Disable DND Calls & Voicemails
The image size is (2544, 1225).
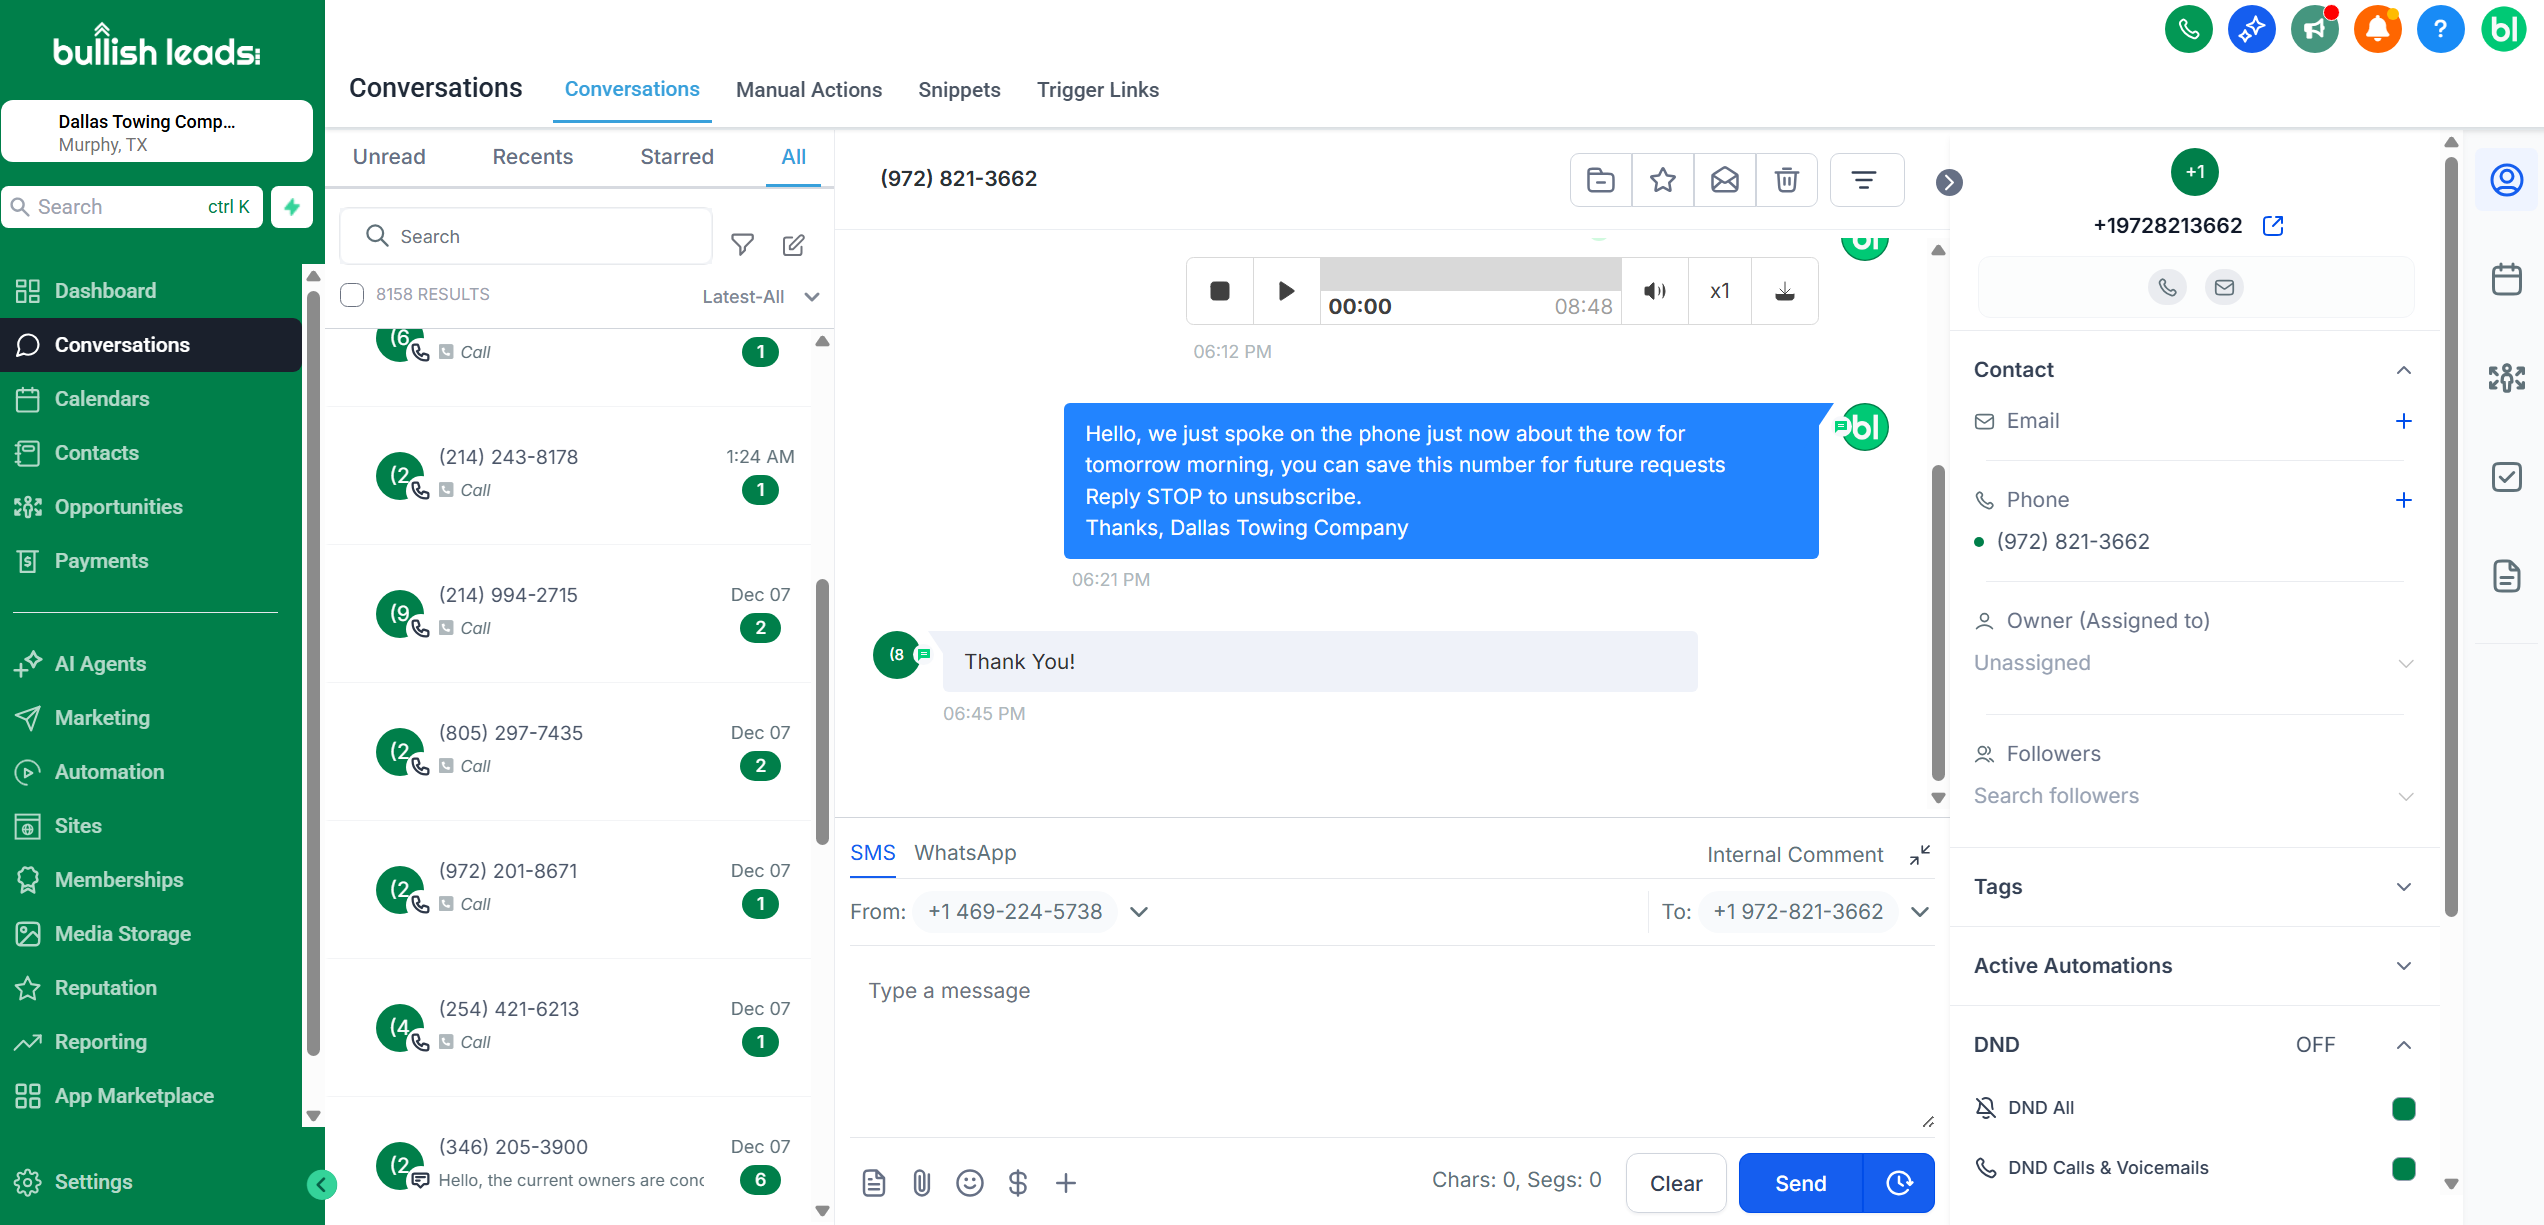pyautogui.click(x=2403, y=1167)
